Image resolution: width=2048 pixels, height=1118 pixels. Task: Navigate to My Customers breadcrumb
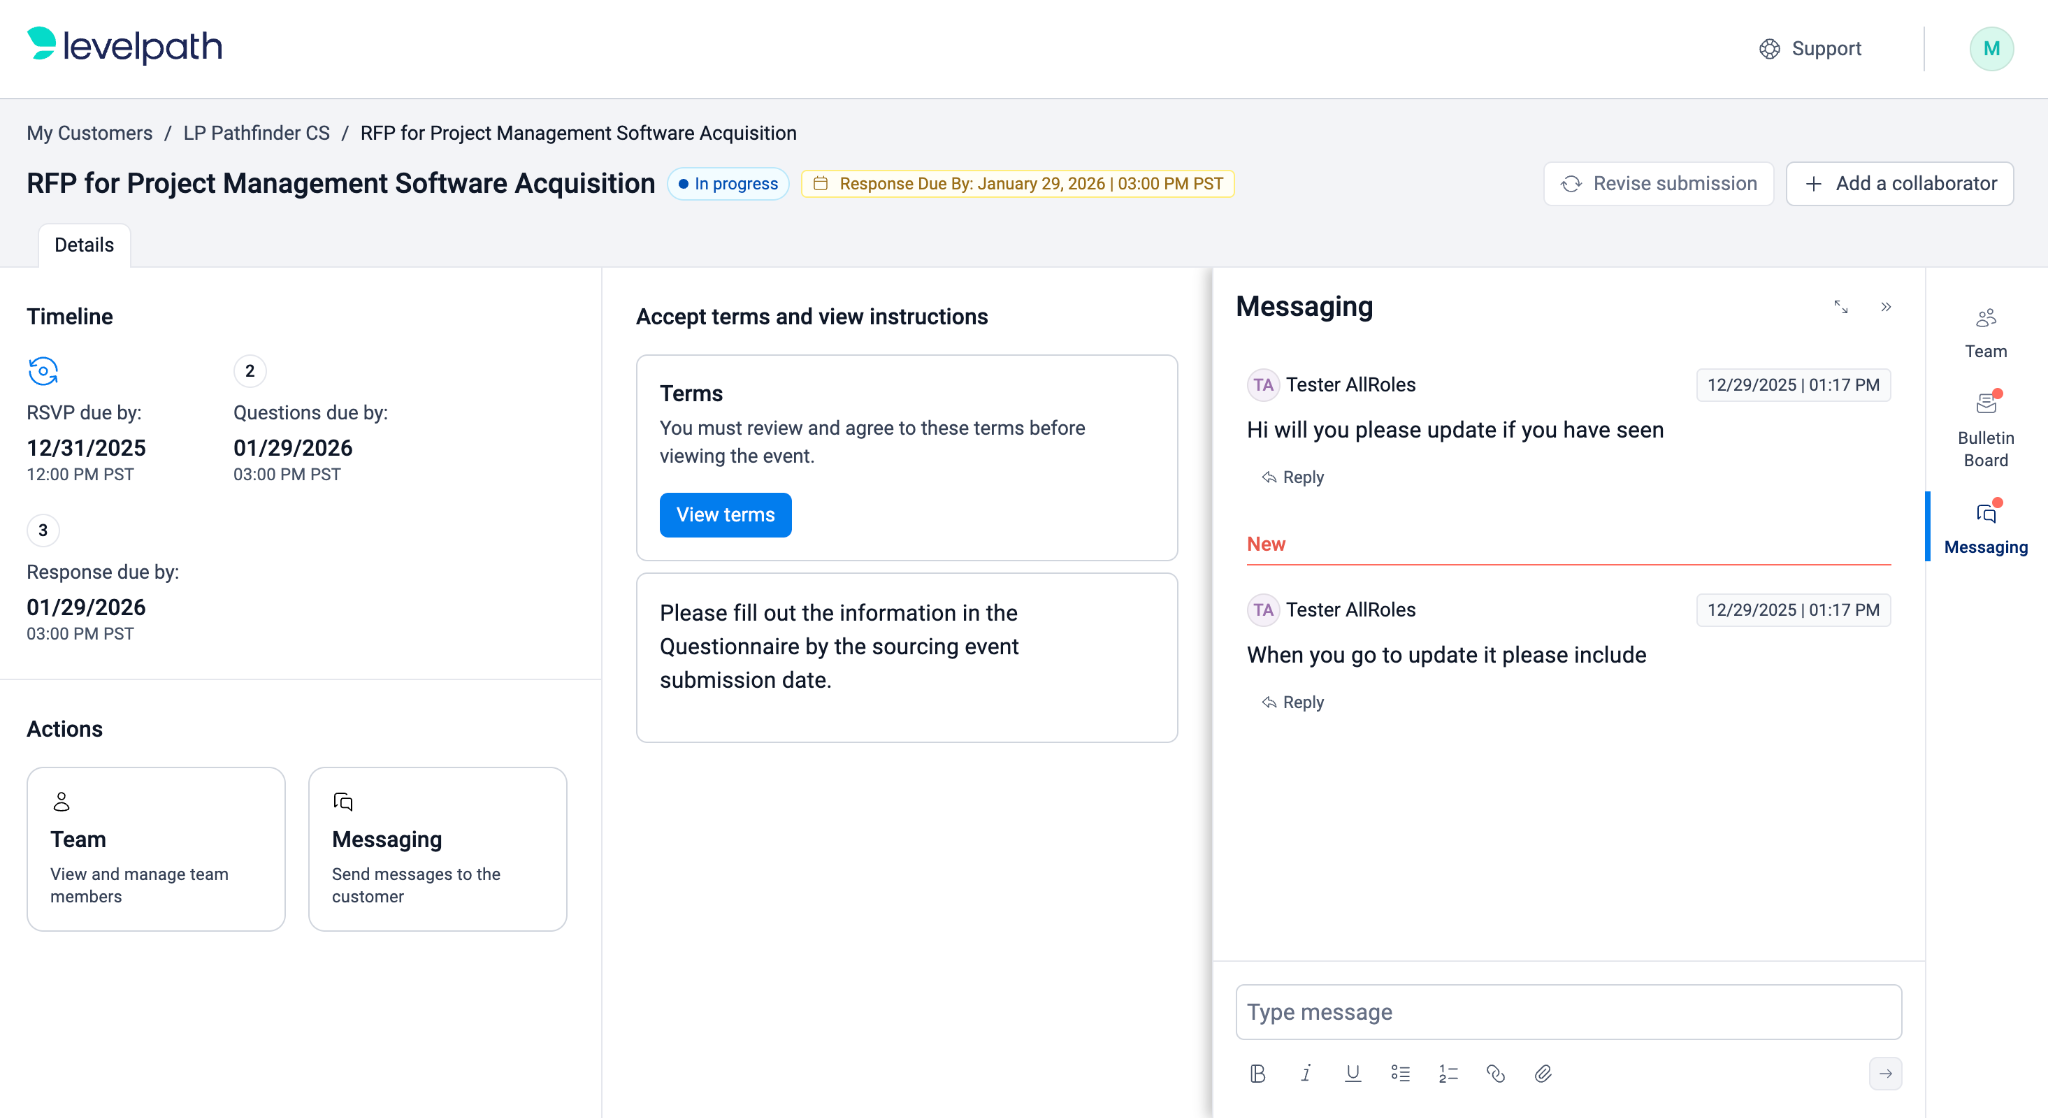(x=89, y=133)
